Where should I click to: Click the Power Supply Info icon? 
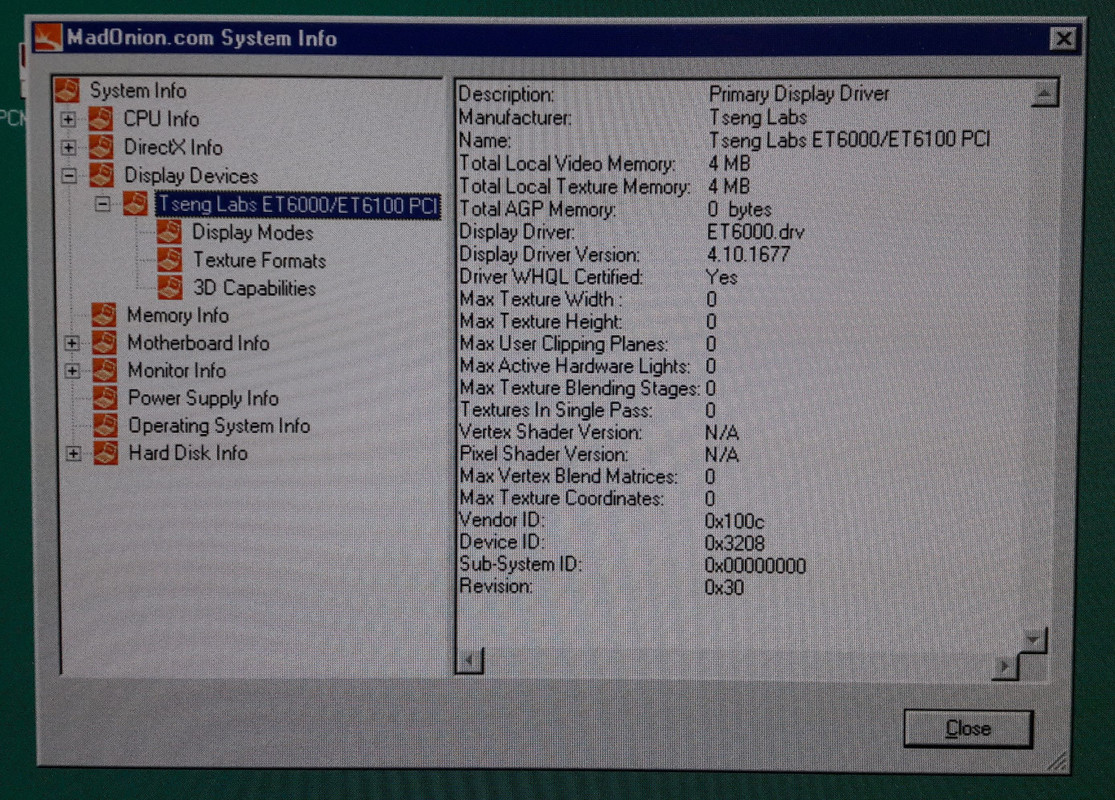pos(105,398)
